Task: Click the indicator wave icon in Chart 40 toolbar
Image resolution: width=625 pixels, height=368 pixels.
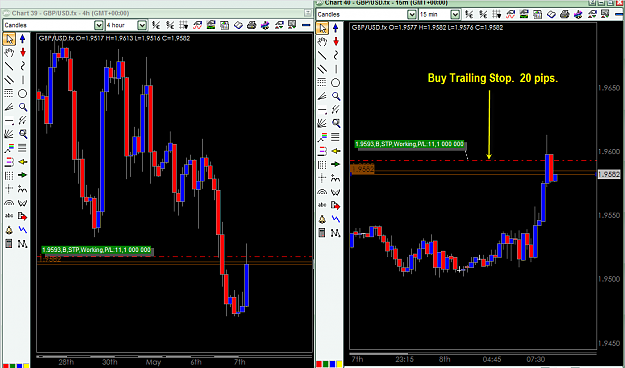Action: (510, 14)
